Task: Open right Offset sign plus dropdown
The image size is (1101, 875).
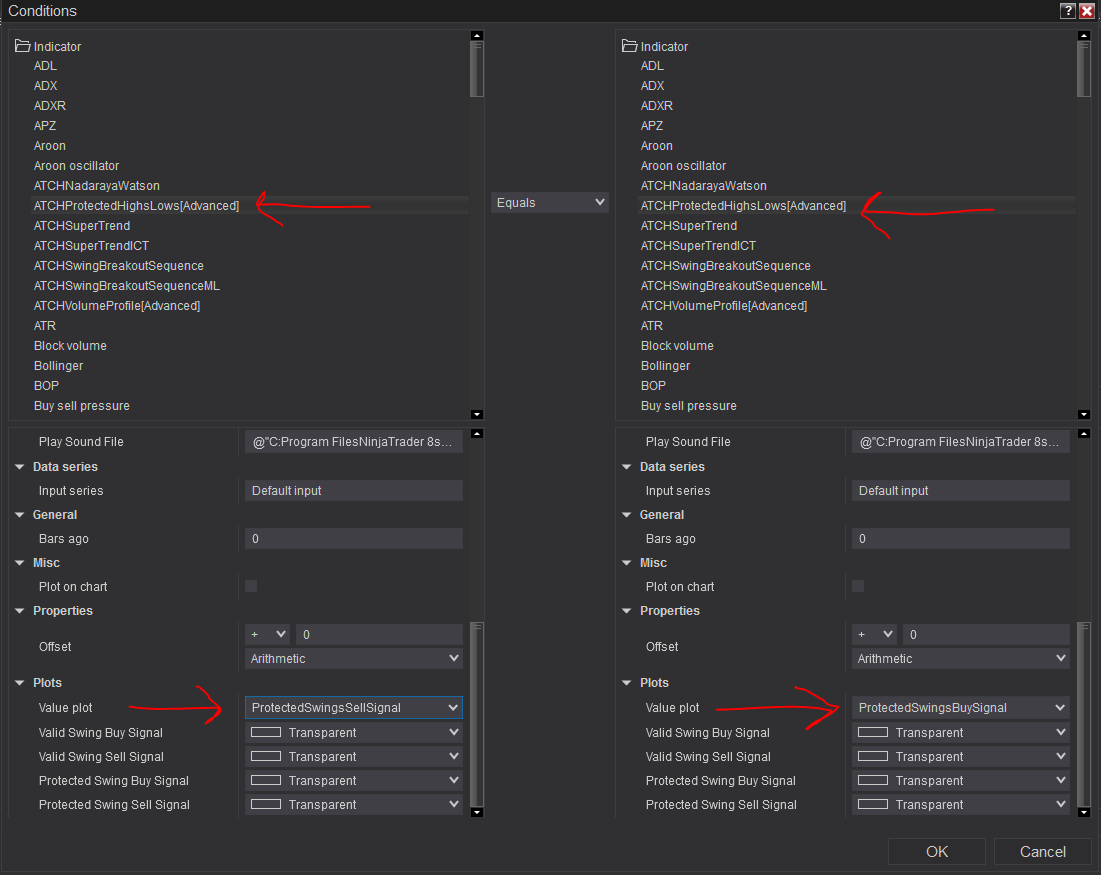Action: click(x=874, y=634)
